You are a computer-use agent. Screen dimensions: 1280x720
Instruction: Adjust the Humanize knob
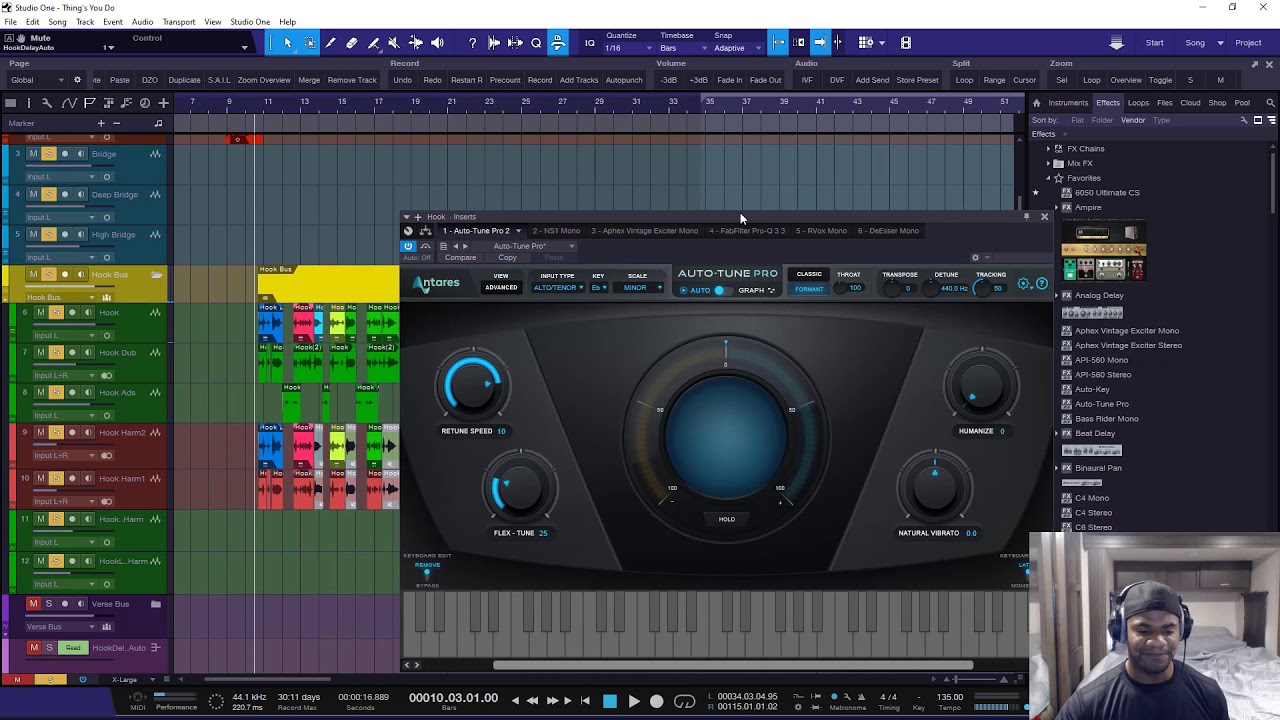981,386
